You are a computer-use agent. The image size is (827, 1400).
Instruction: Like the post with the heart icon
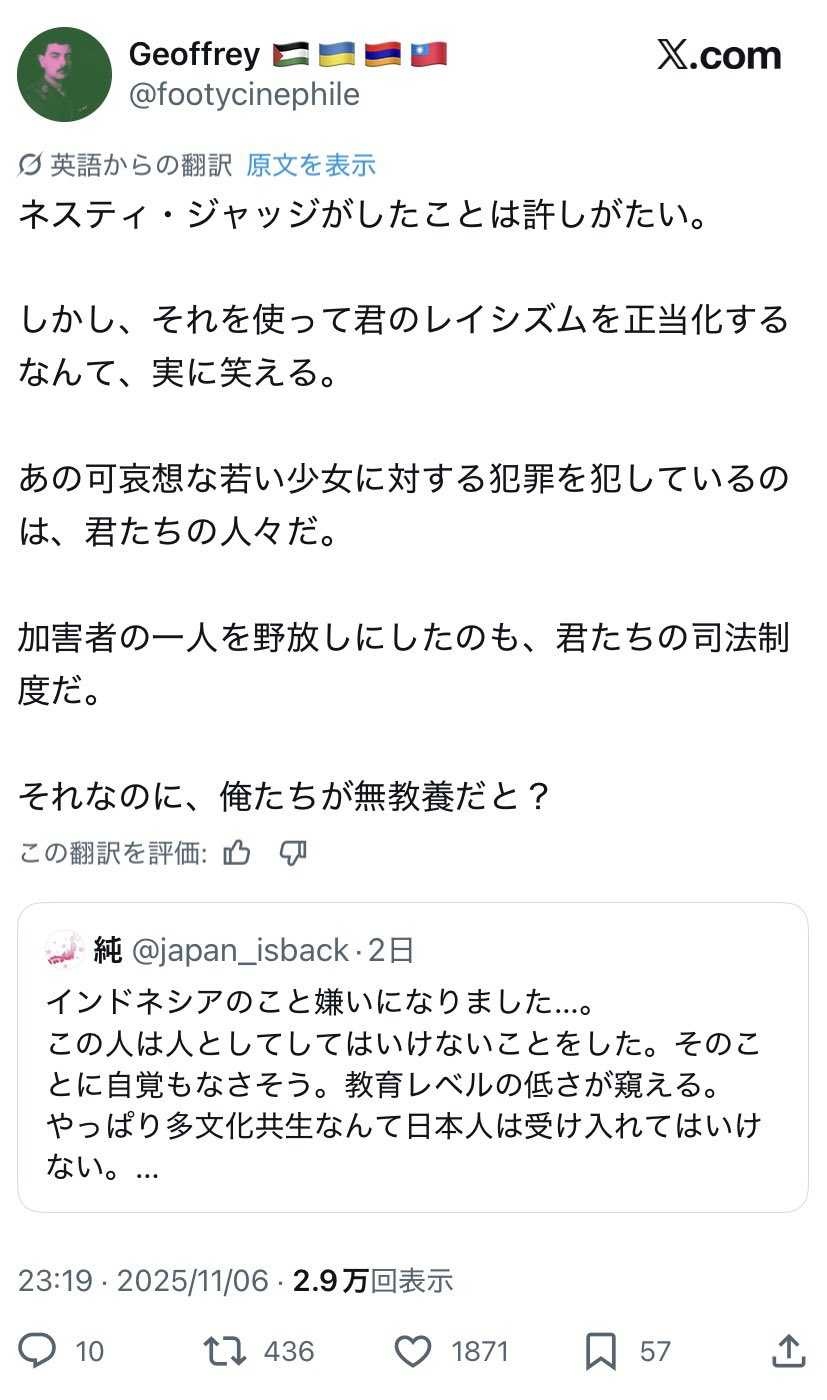412,1352
